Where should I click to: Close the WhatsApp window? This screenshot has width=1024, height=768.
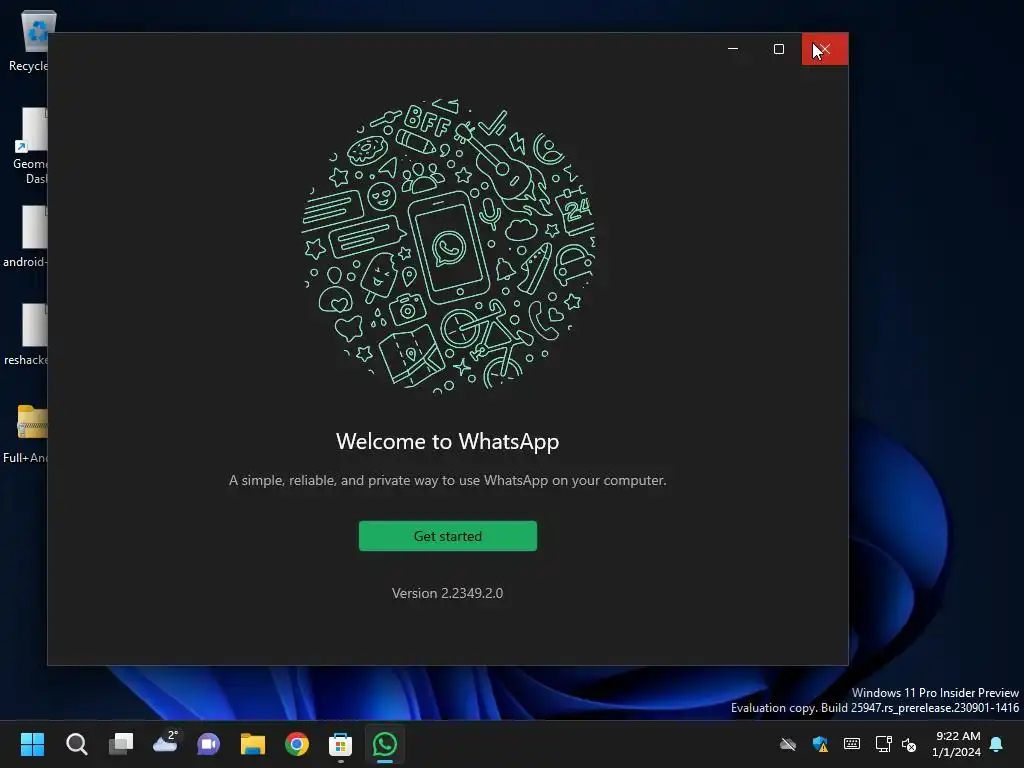[x=825, y=49]
